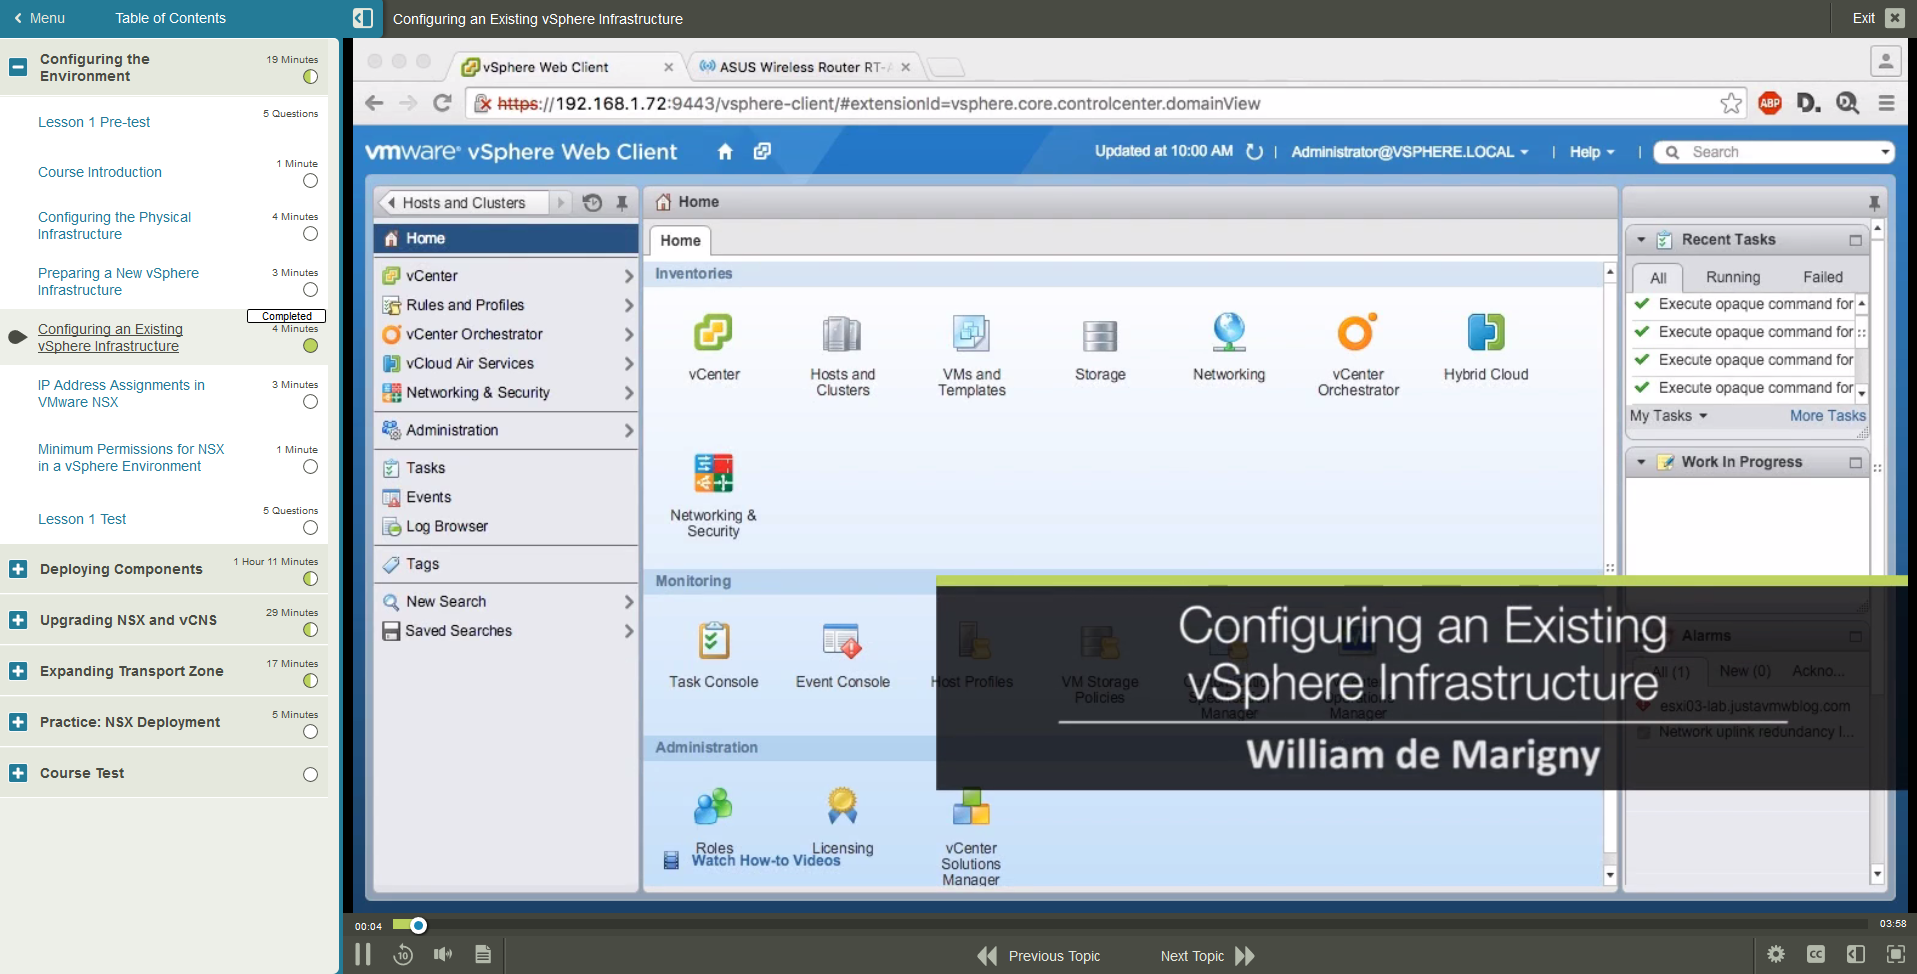
Task: Open the Help menu in vSphere Web Client
Action: 1588,151
